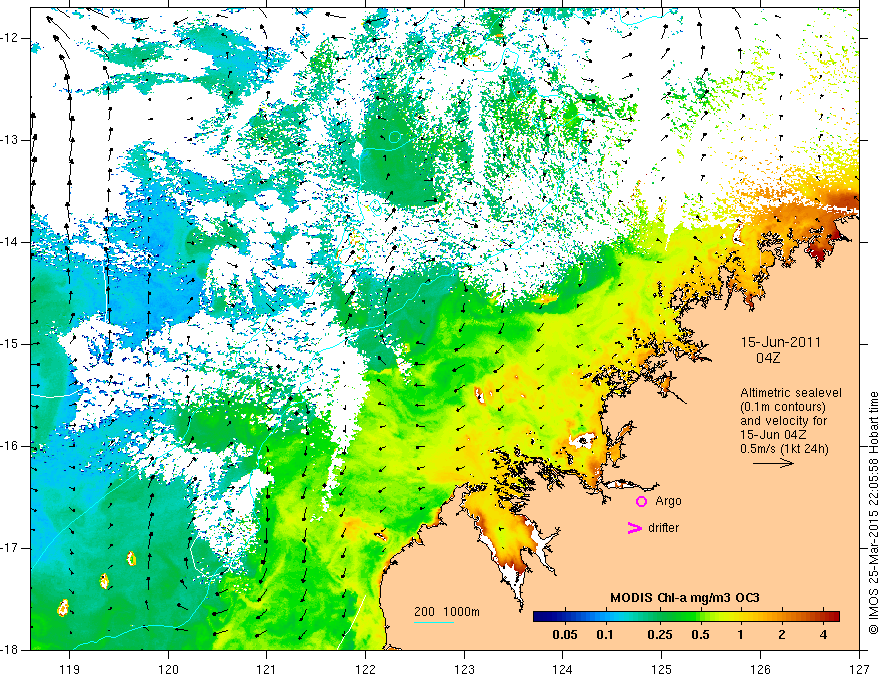Click the 'drifter' legend label

tap(663, 528)
